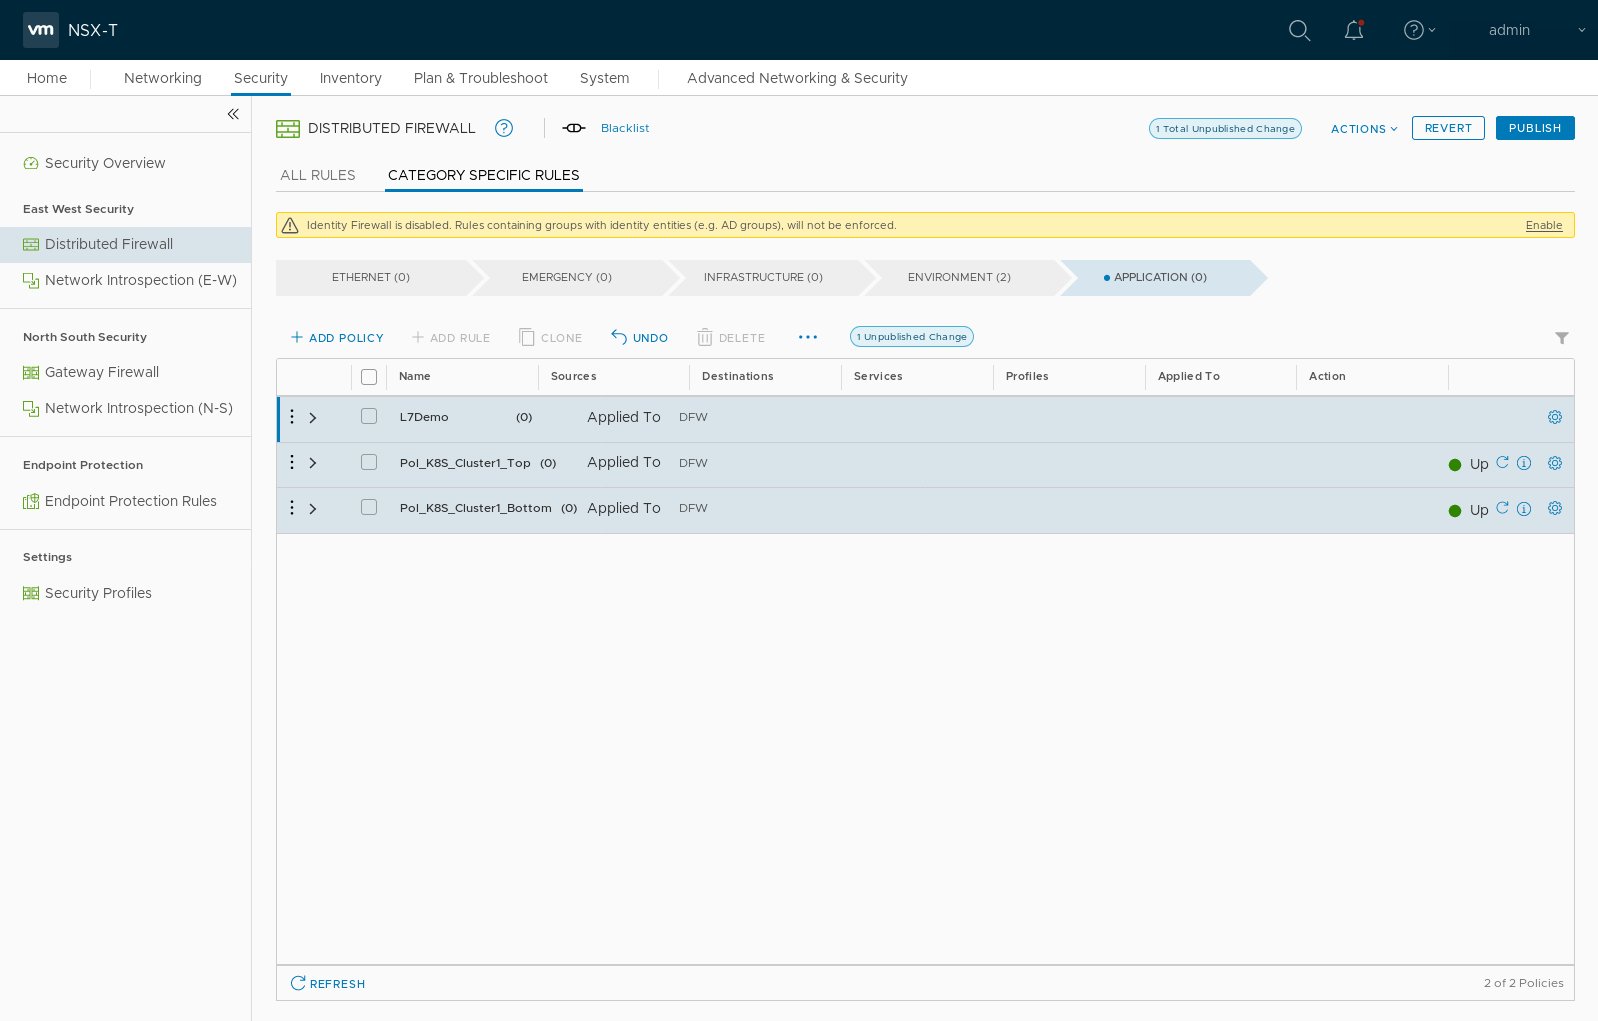Select the ETHERNET (0) category
The width and height of the screenshot is (1598, 1021).
click(371, 277)
